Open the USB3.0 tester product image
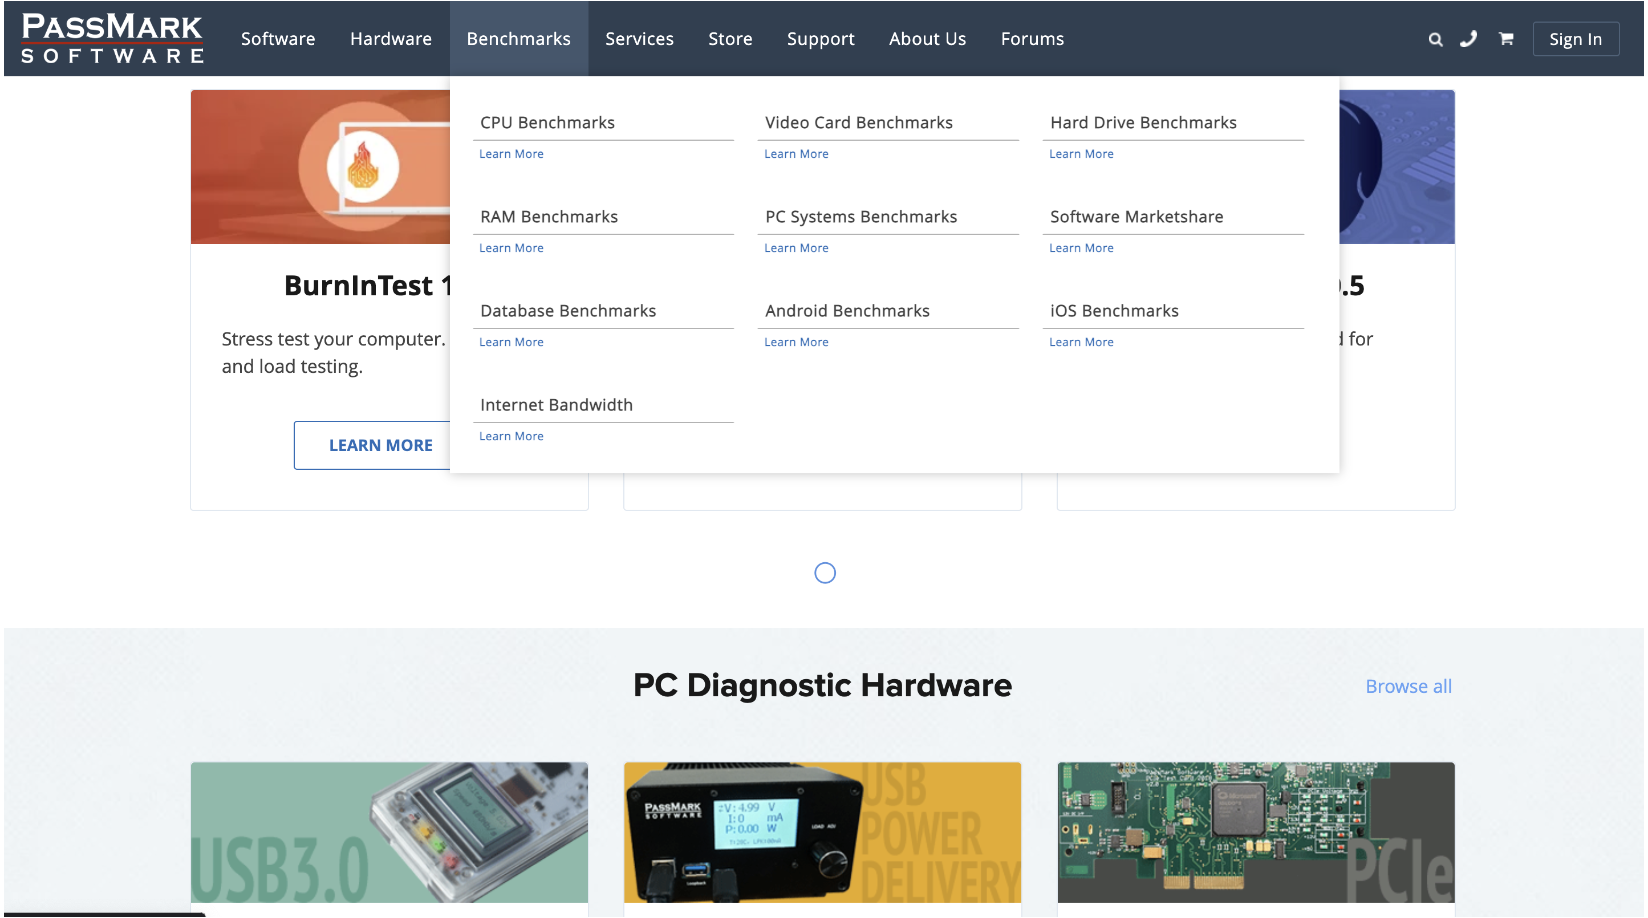1648x918 pixels. pos(389,833)
